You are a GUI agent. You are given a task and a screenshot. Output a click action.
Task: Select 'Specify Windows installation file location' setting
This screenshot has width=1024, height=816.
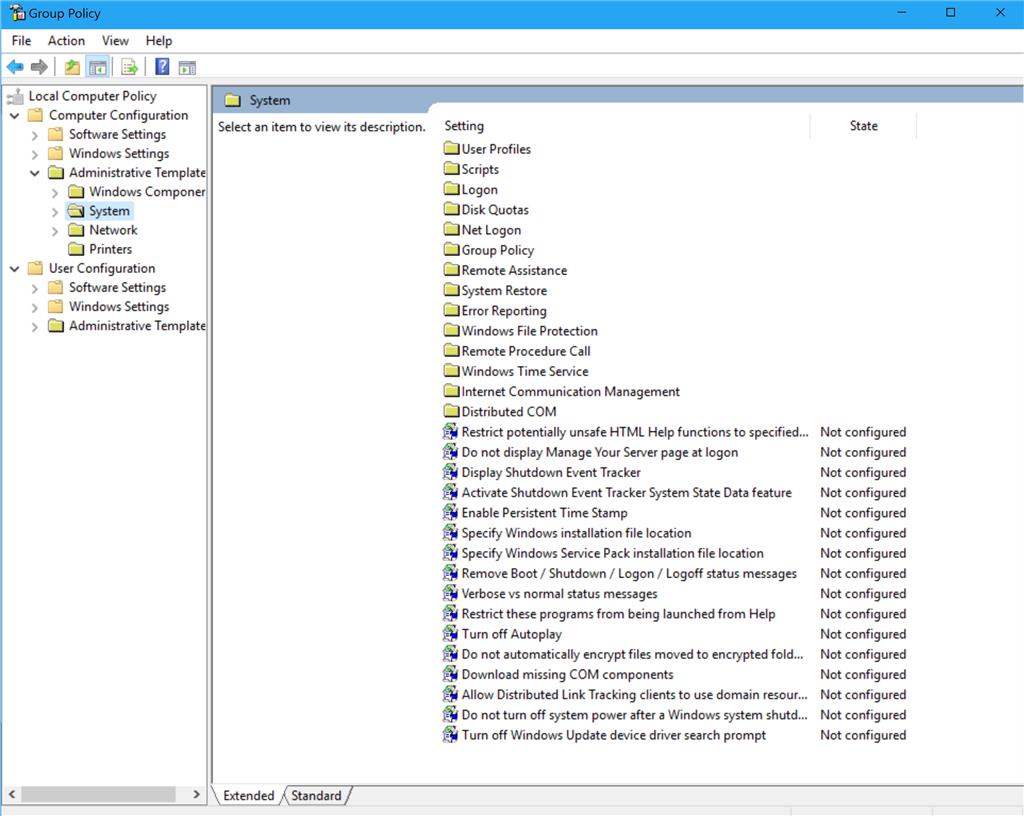pos(576,533)
